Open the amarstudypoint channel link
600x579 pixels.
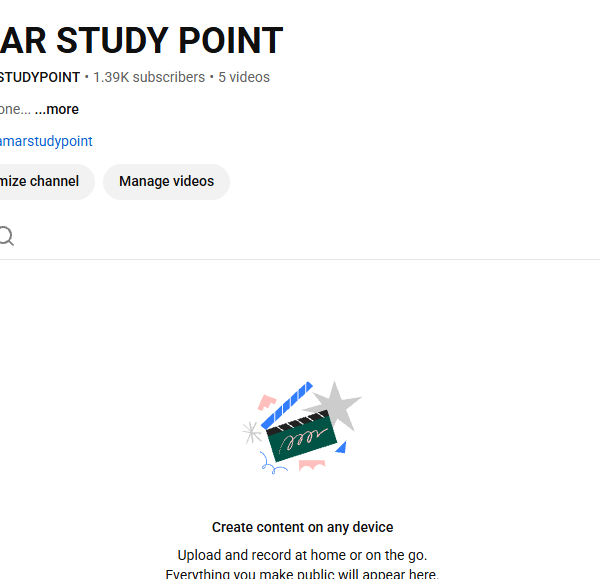click(x=46, y=141)
